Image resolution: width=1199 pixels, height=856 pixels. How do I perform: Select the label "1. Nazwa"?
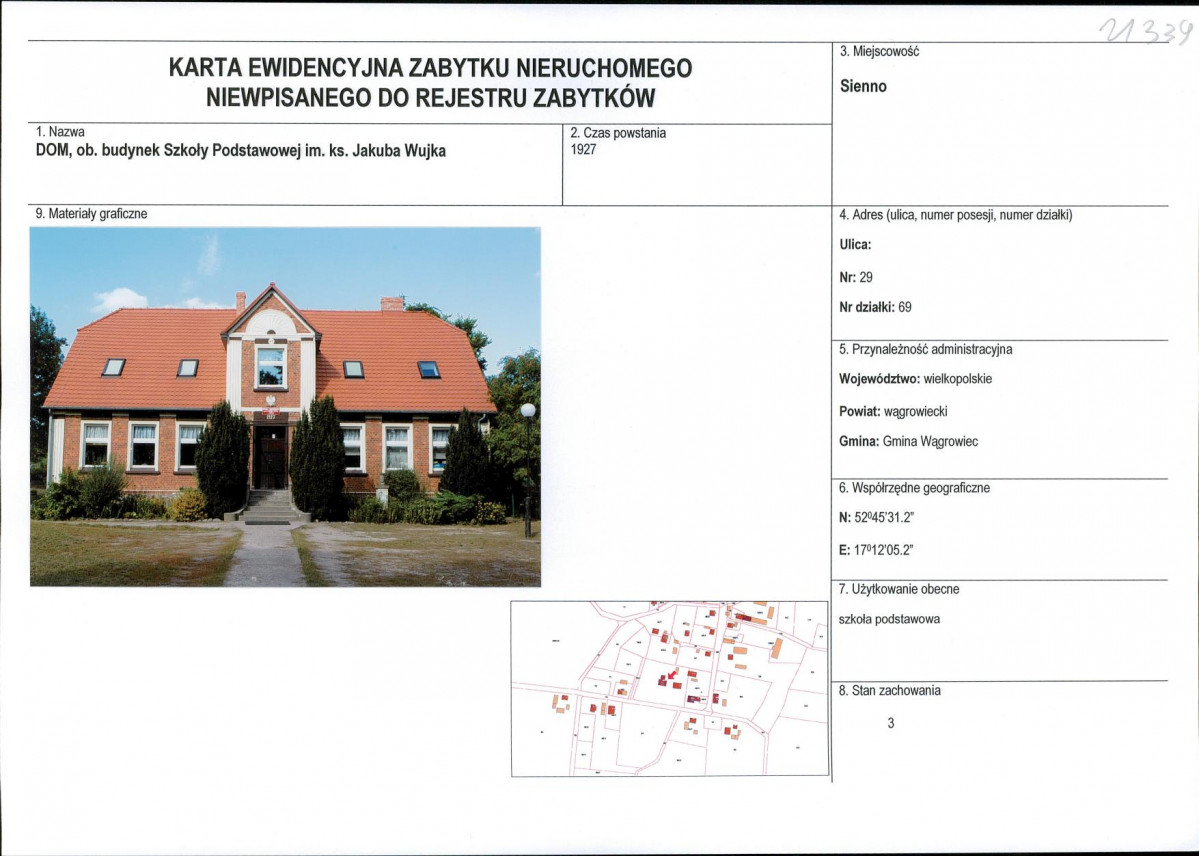click(x=60, y=132)
